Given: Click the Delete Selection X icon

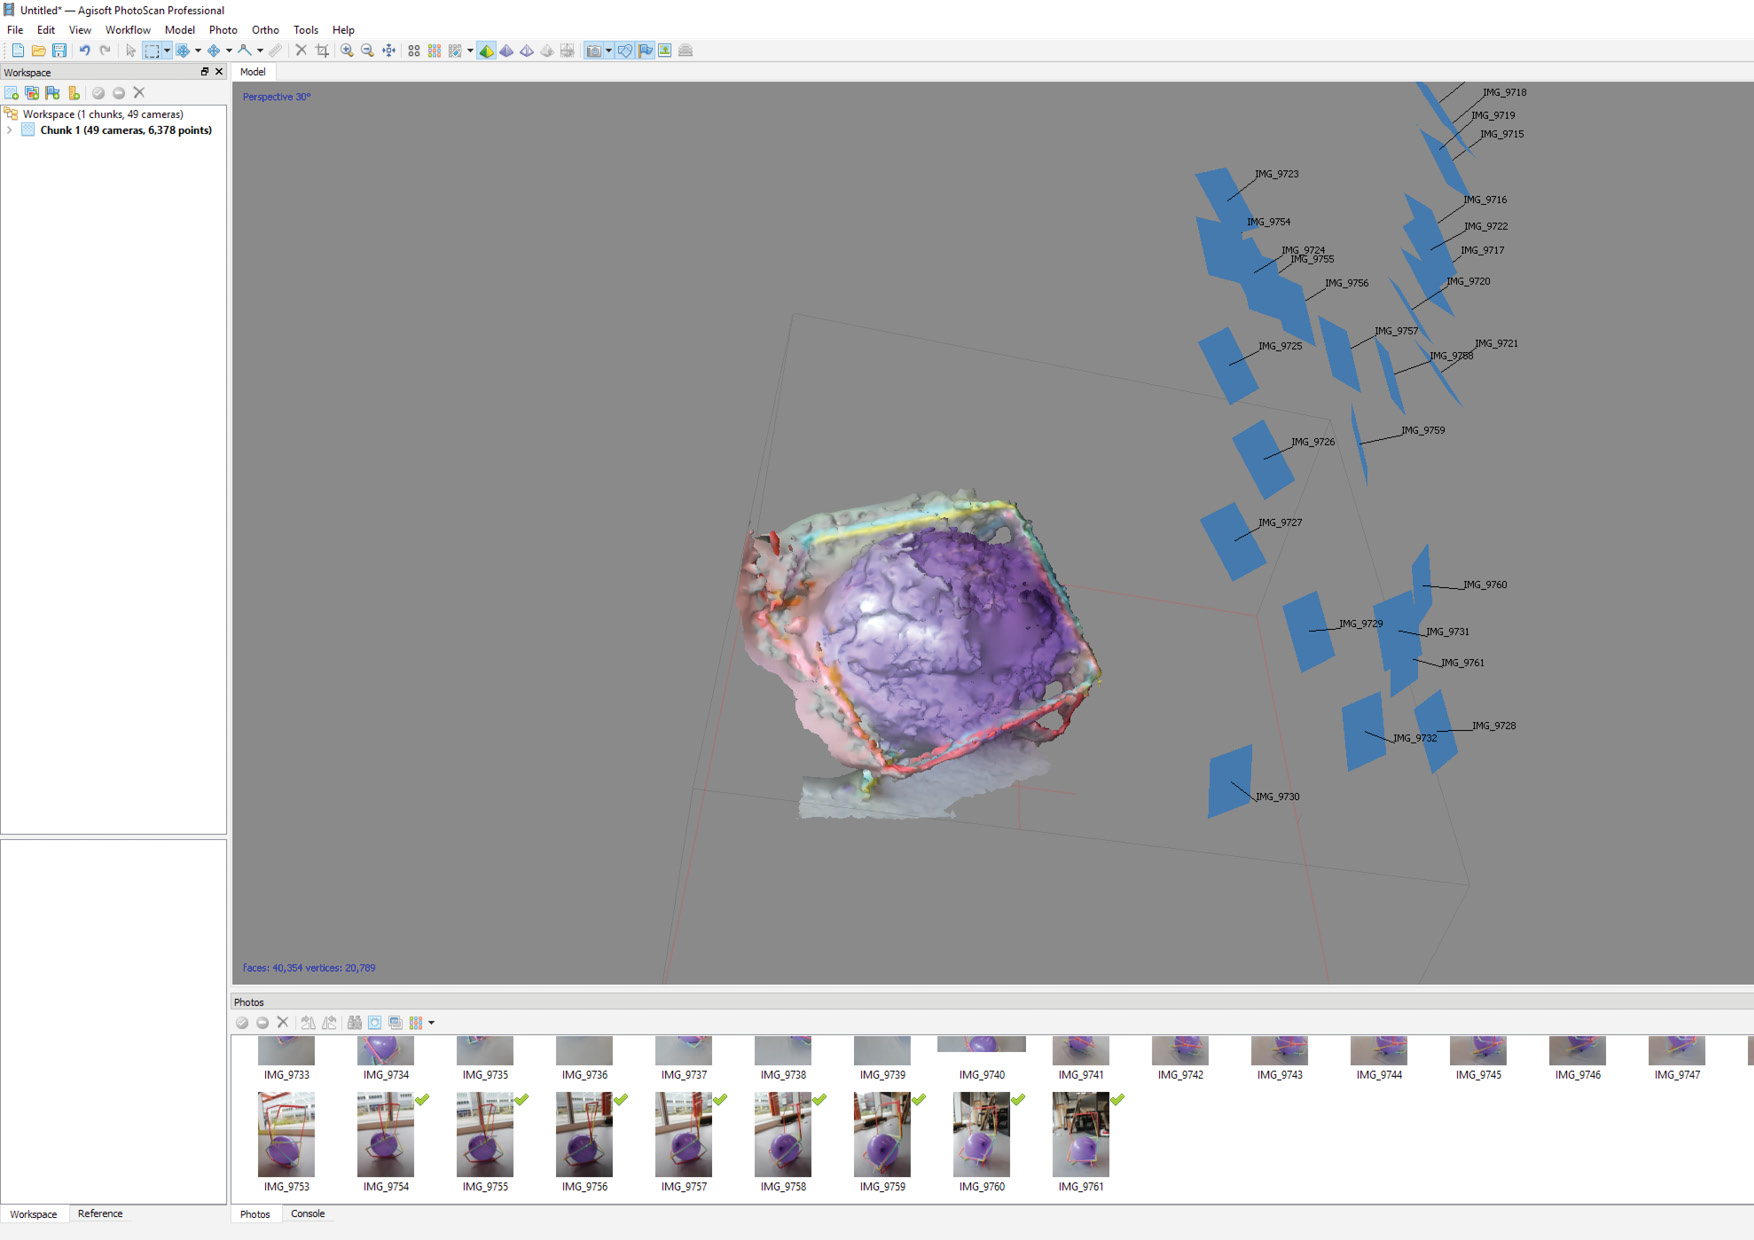Looking at the screenshot, I should point(301,51).
